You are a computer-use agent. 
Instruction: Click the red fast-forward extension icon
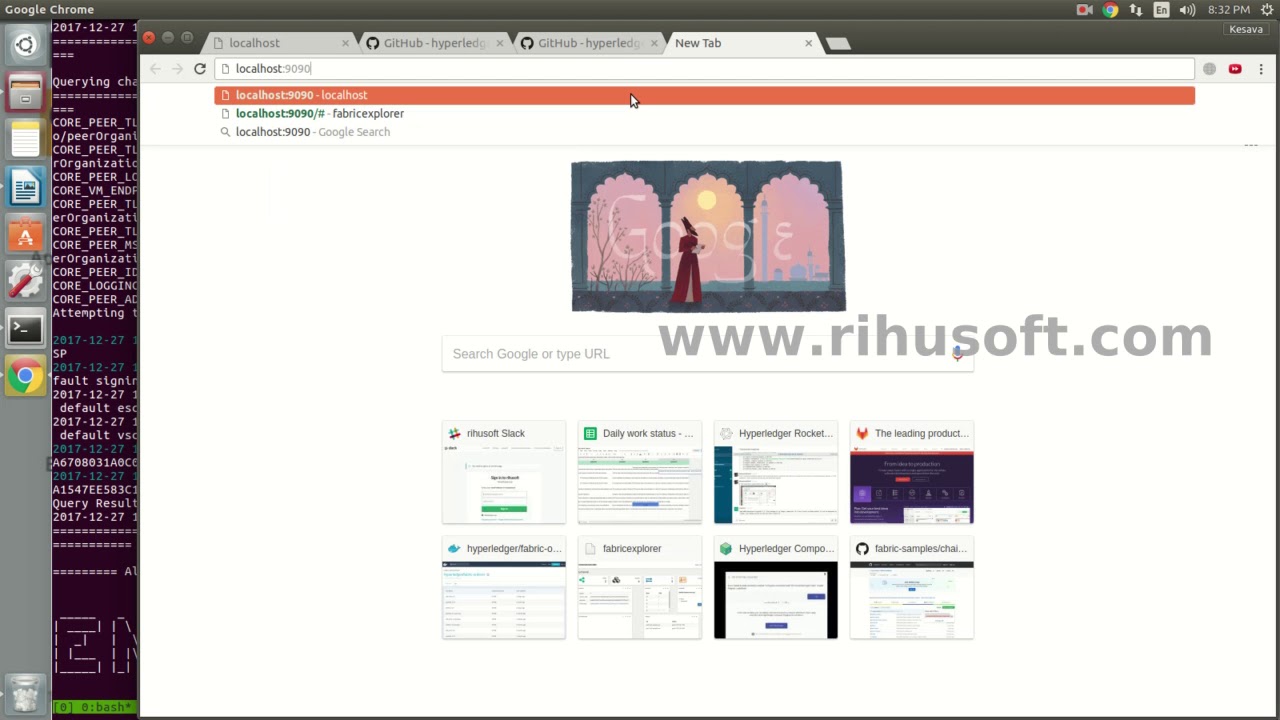pyautogui.click(x=1235, y=69)
